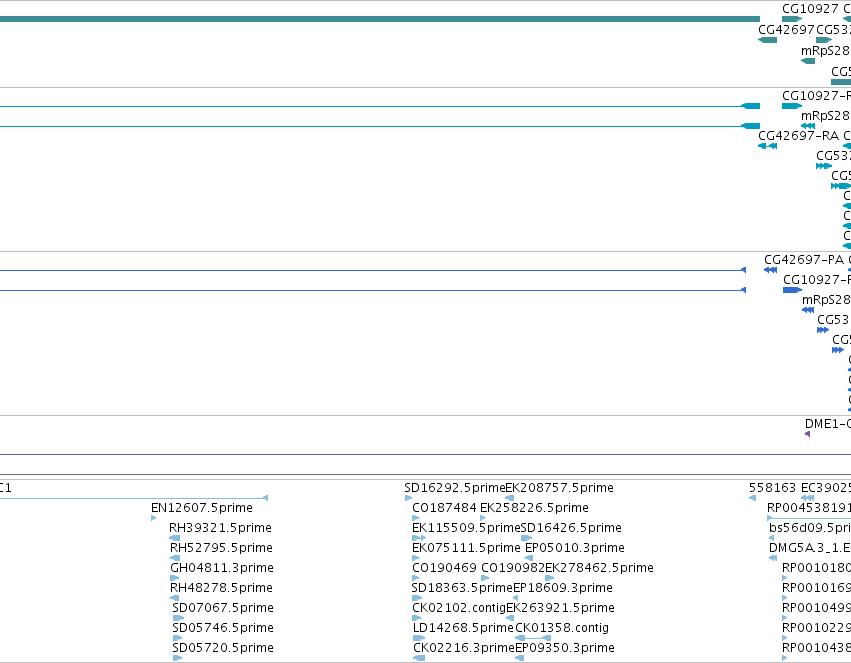
Task: Click the CK01358.contig label
Action: click(562, 628)
